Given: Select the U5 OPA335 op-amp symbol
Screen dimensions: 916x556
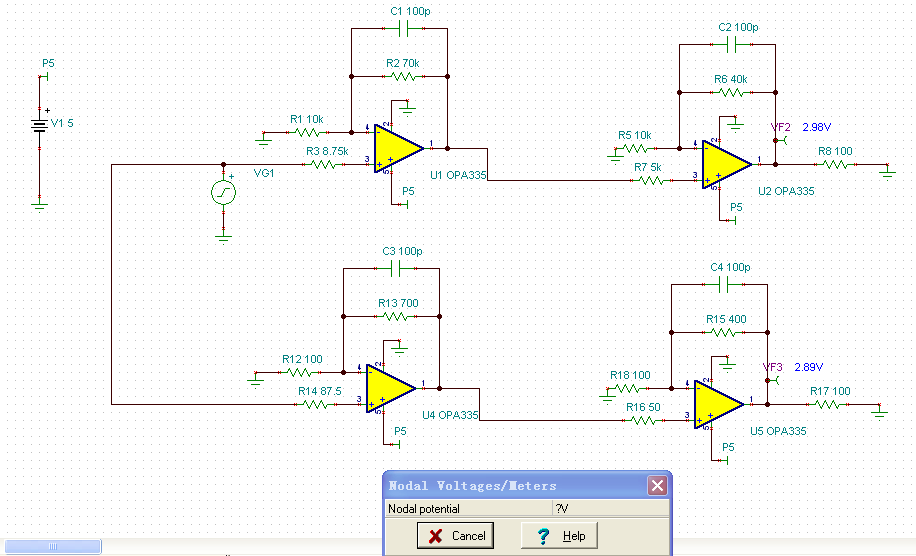Looking at the screenshot, I should (x=718, y=404).
